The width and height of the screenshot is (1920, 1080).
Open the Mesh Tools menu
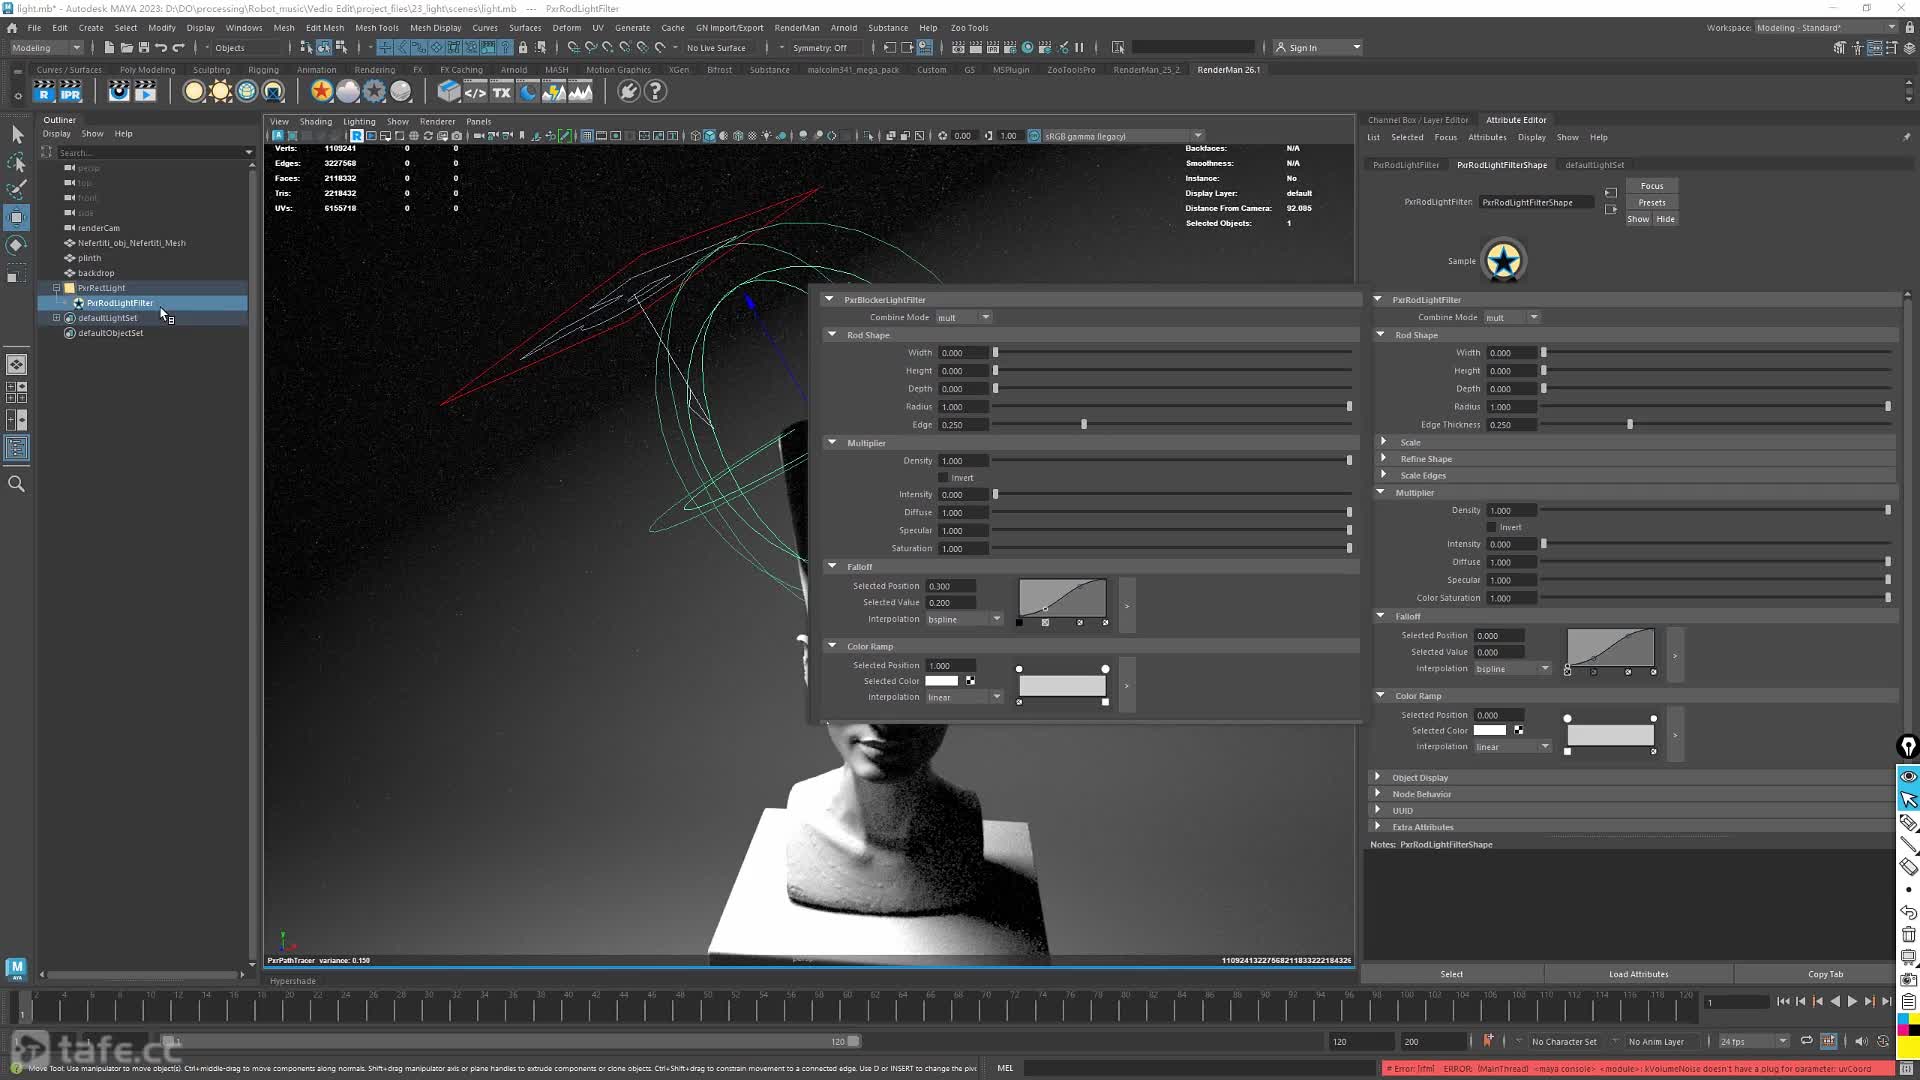(x=376, y=28)
